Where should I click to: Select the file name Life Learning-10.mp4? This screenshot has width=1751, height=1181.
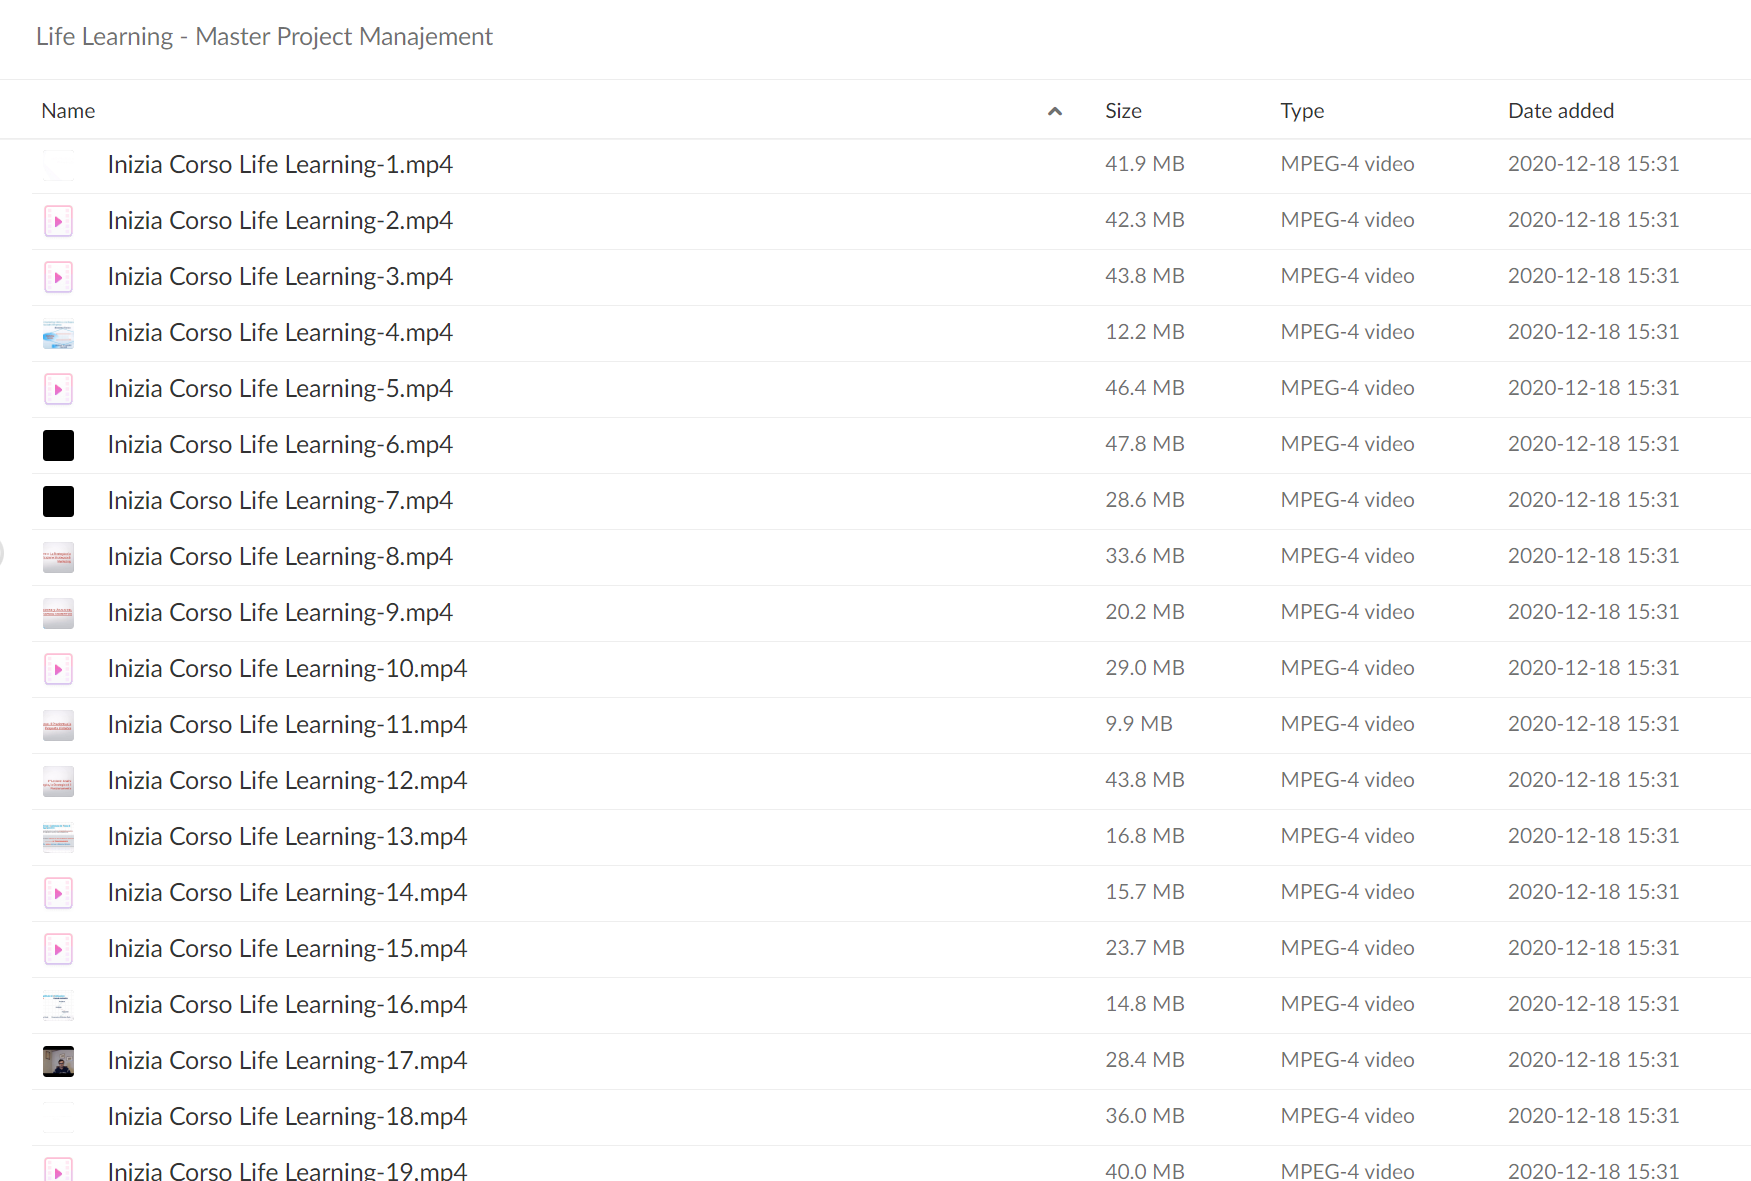click(x=287, y=669)
